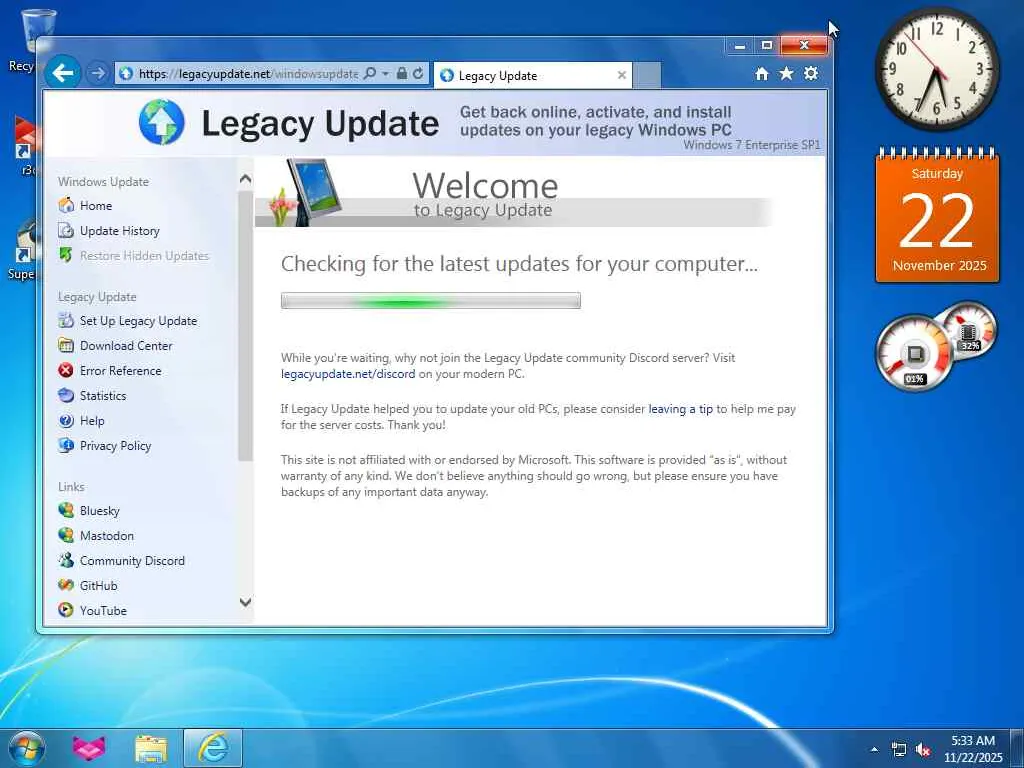The image size is (1024, 768).
Task: Click the Statistics icon
Action: [66, 395]
